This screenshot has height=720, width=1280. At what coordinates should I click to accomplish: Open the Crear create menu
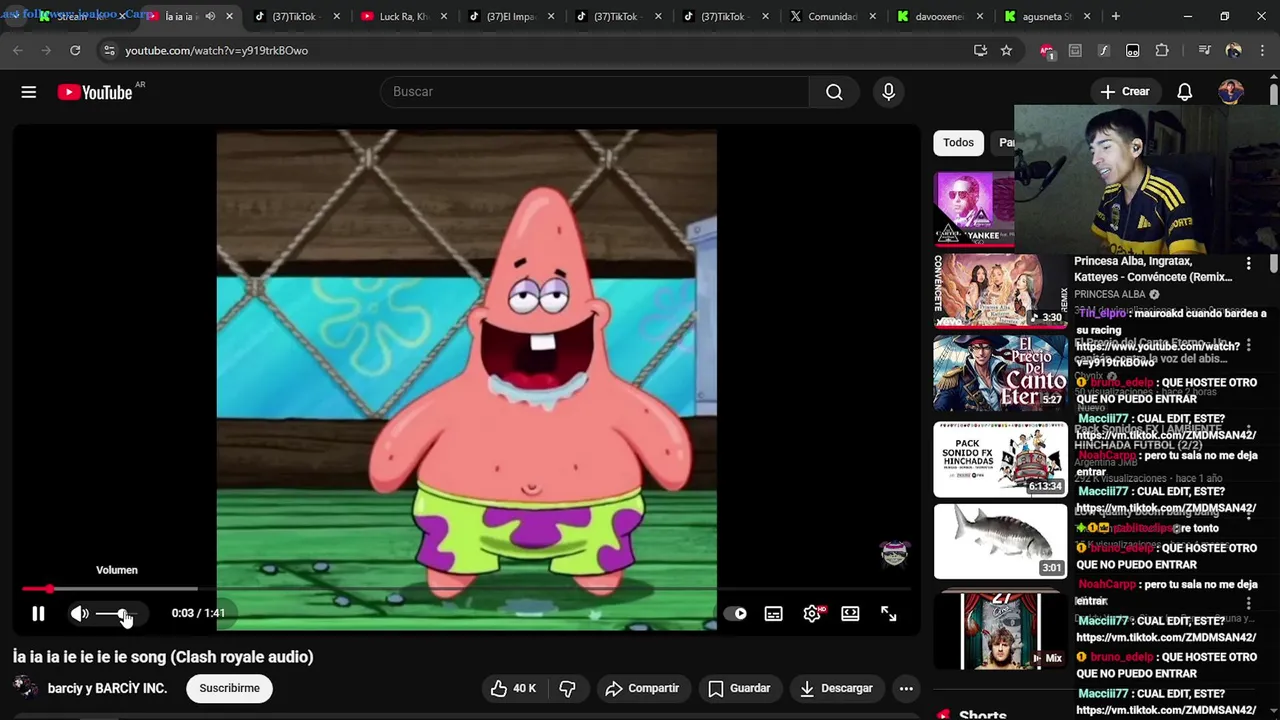[1125, 91]
